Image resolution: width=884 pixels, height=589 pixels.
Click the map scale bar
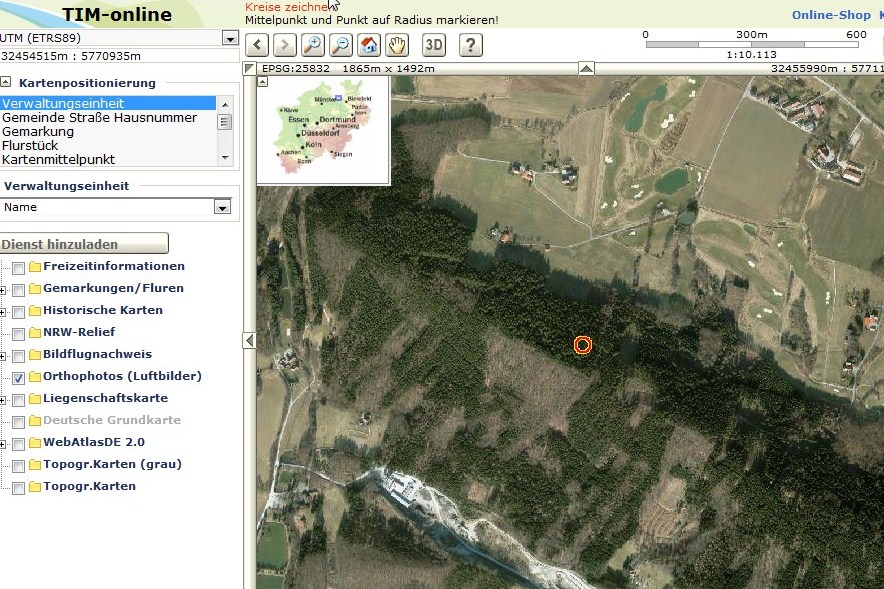click(753, 44)
